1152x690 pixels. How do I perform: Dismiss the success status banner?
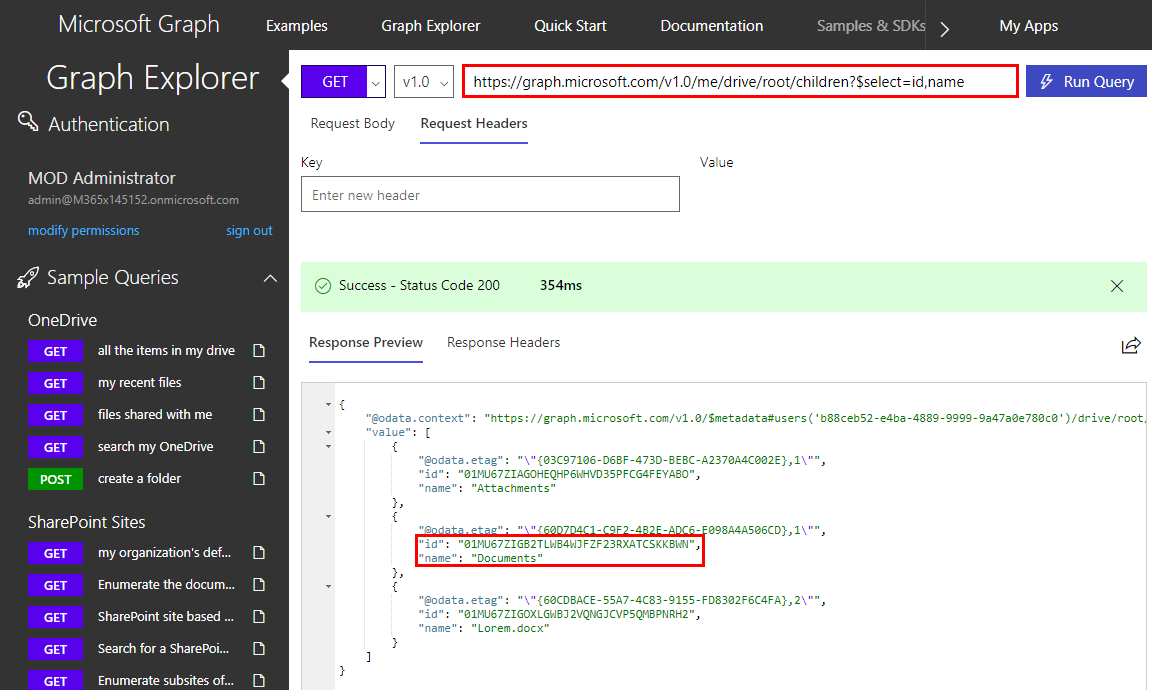1117,286
